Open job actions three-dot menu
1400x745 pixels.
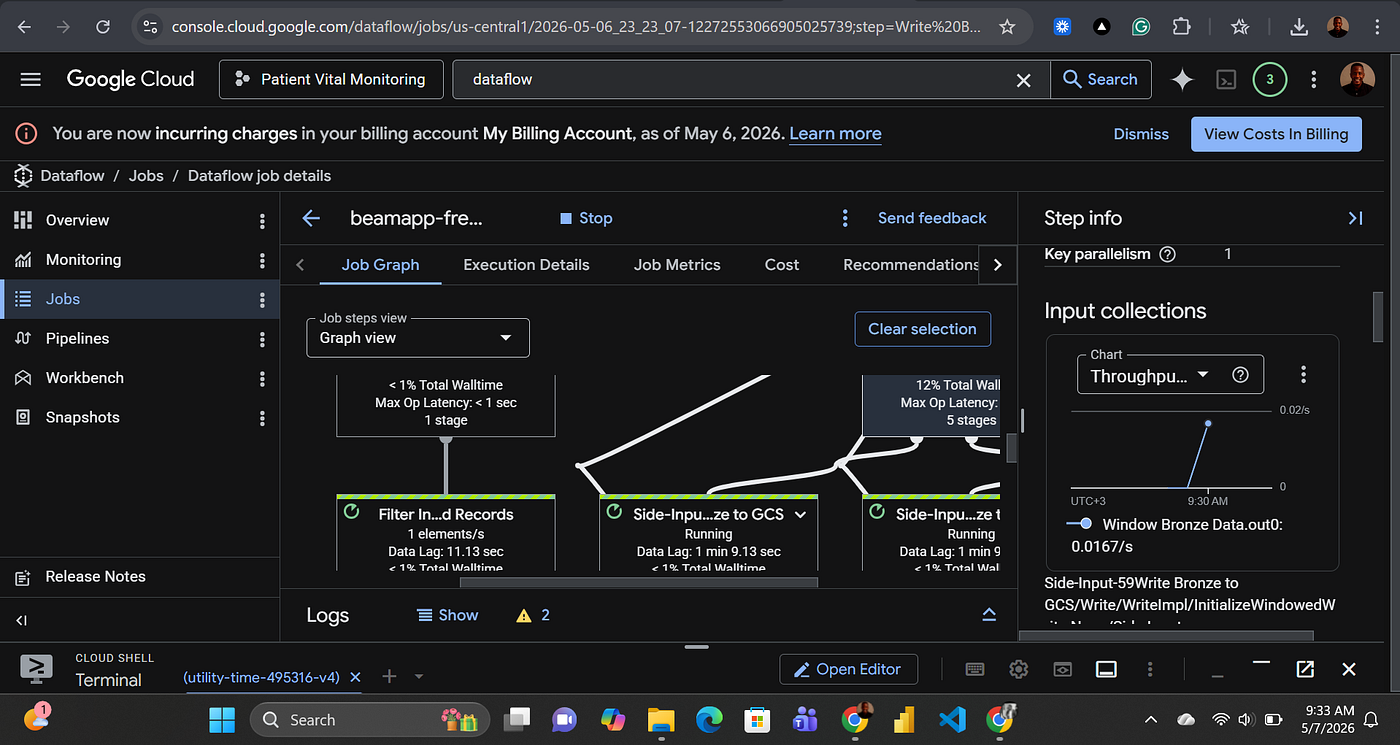pos(845,218)
